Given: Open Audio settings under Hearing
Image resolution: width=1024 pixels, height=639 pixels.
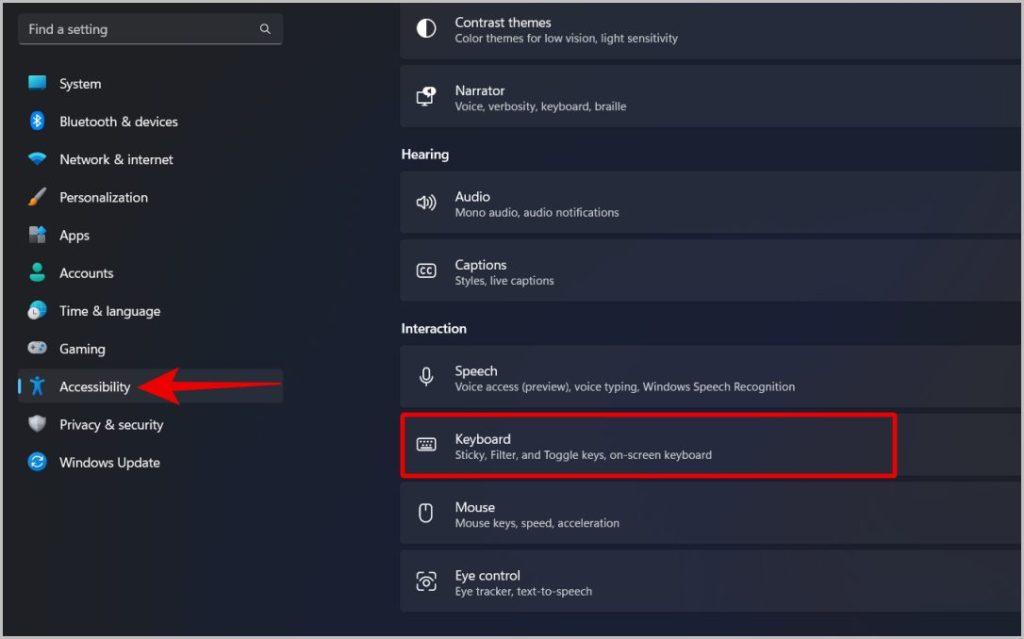Looking at the screenshot, I should (711, 203).
